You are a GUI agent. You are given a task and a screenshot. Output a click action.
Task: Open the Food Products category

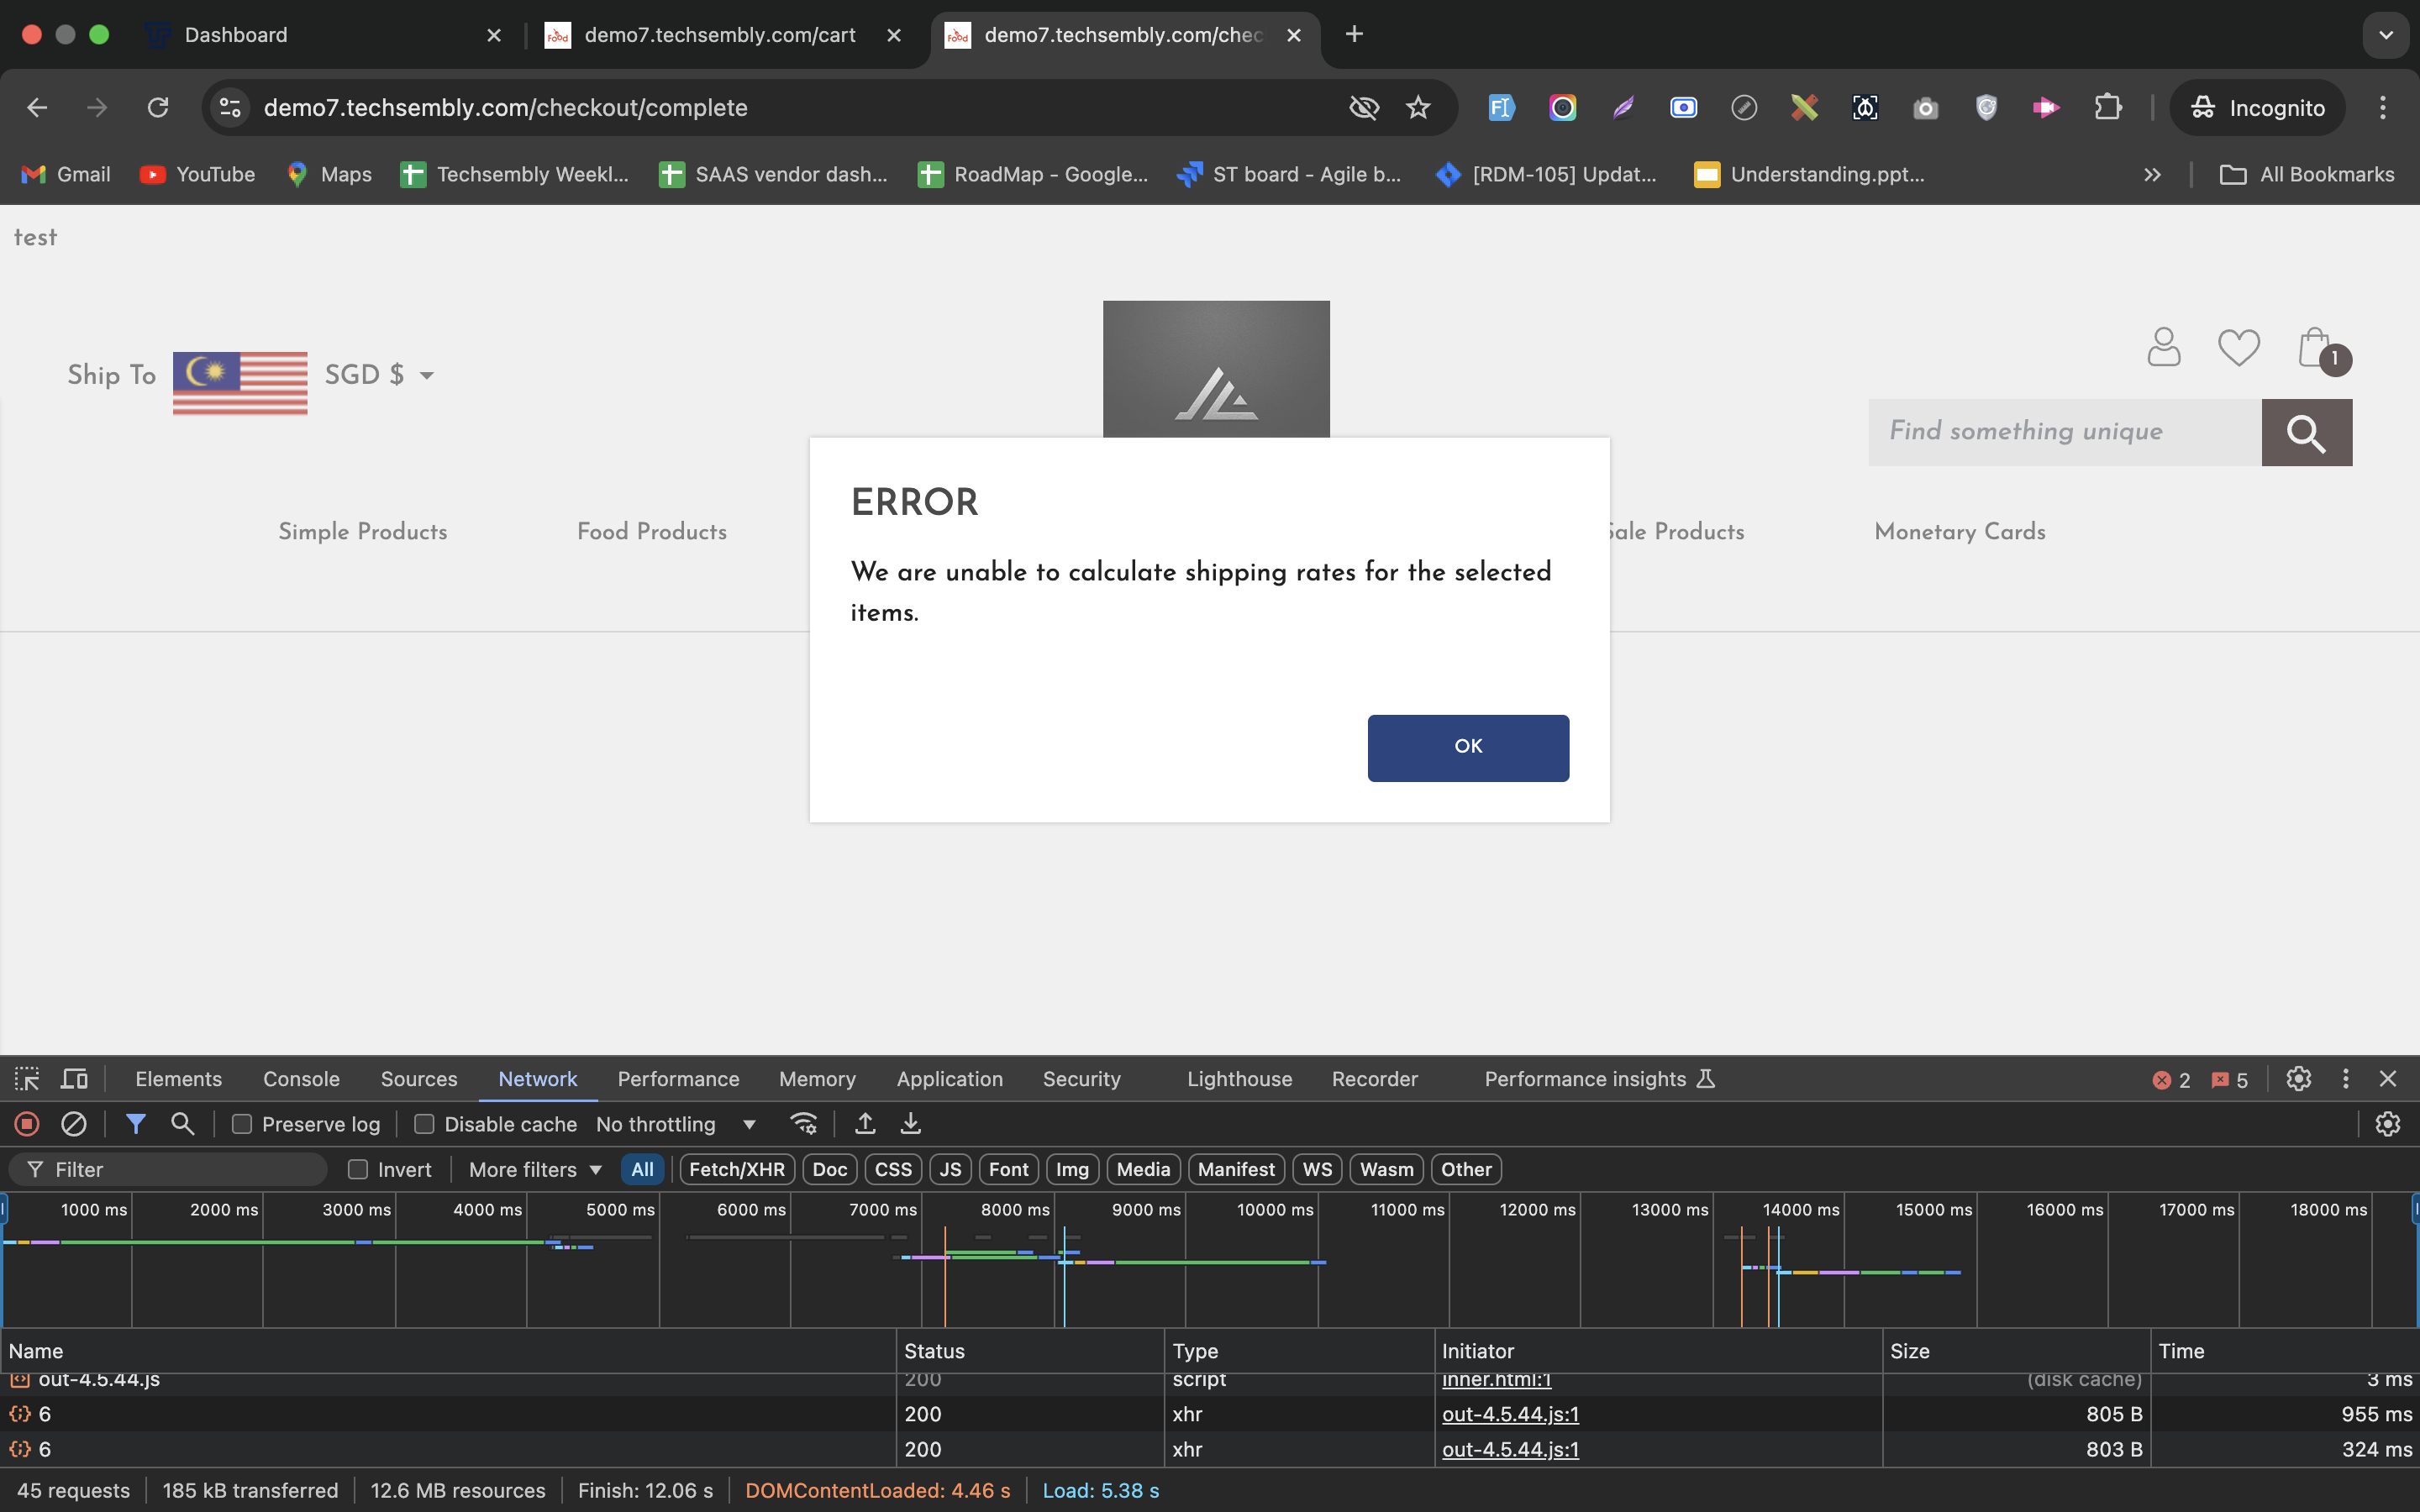[x=652, y=531]
